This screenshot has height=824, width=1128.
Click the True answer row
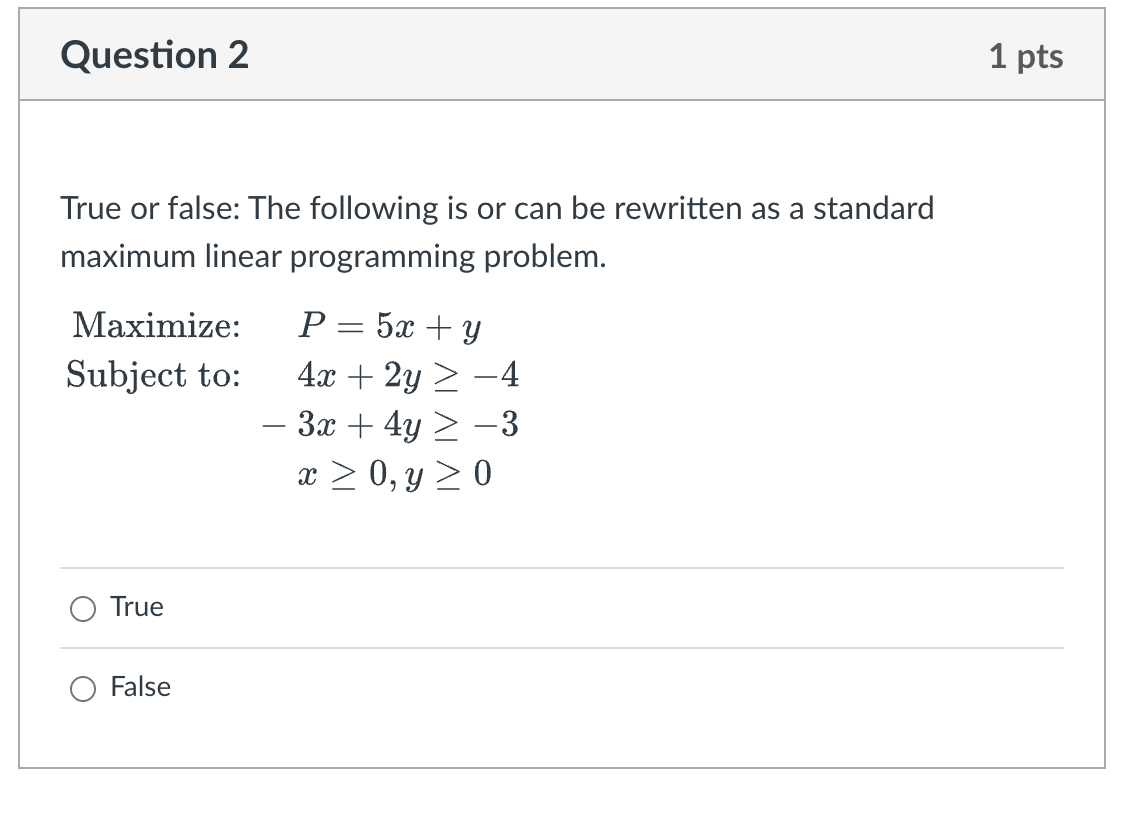[x=560, y=607]
